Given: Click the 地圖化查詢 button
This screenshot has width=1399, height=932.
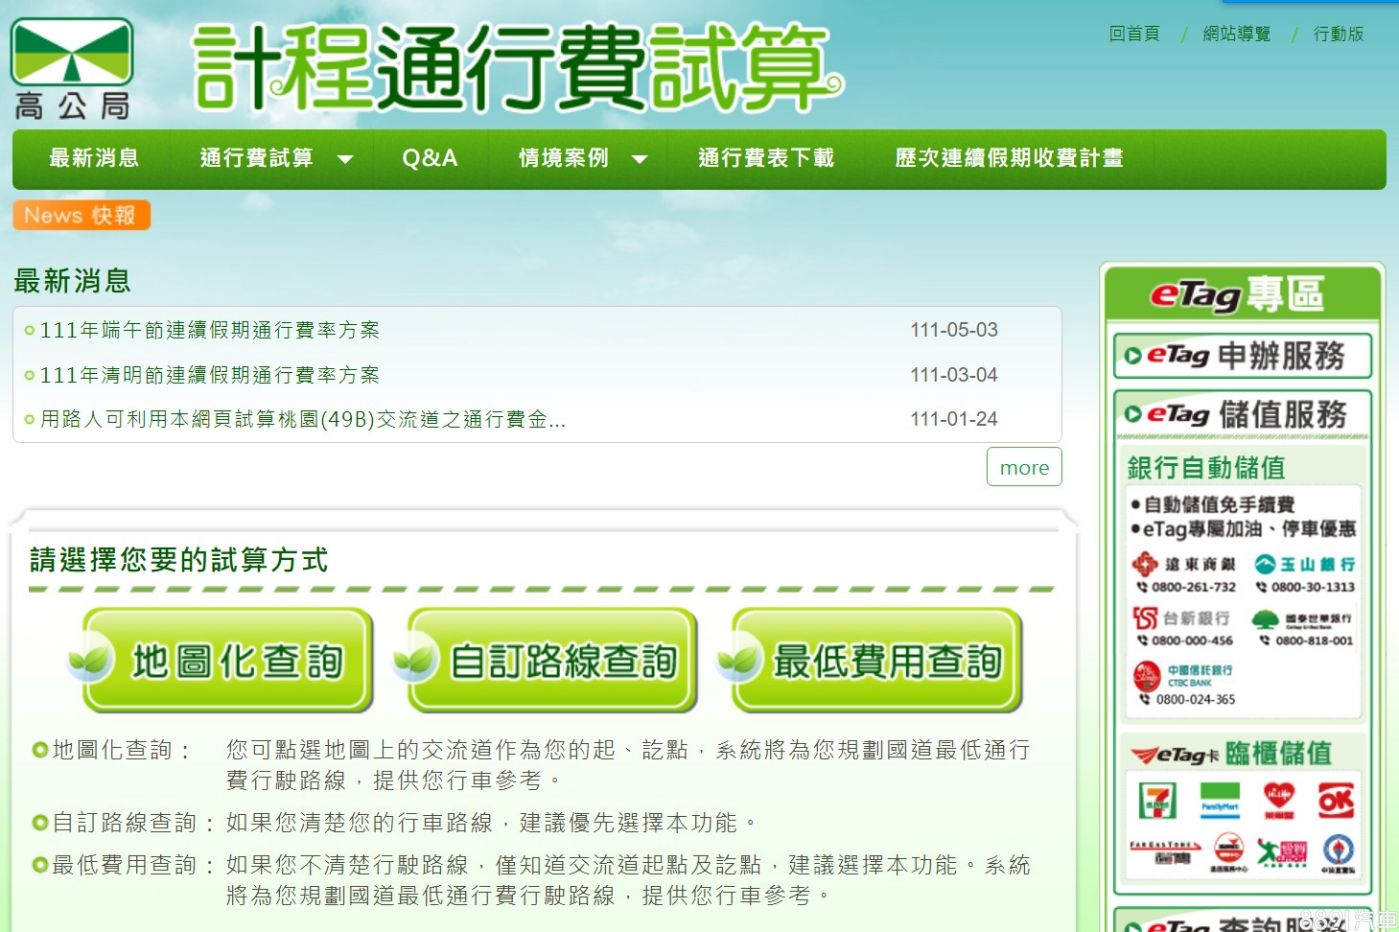Looking at the screenshot, I should coord(229,661).
